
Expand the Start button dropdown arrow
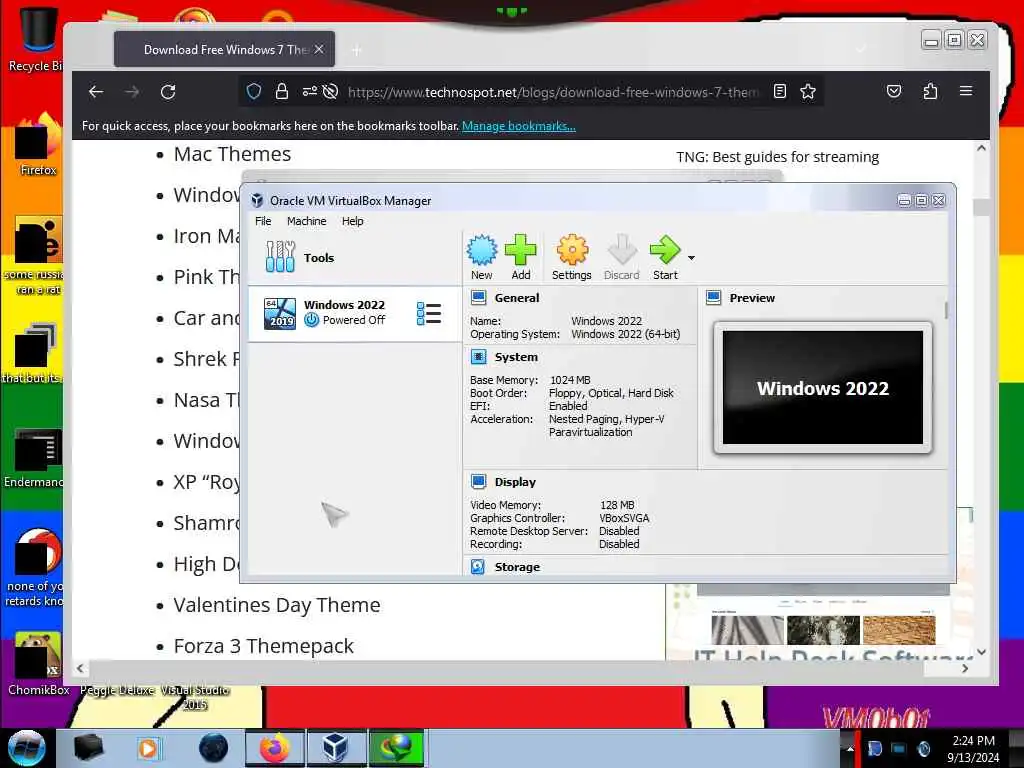[691, 258]
